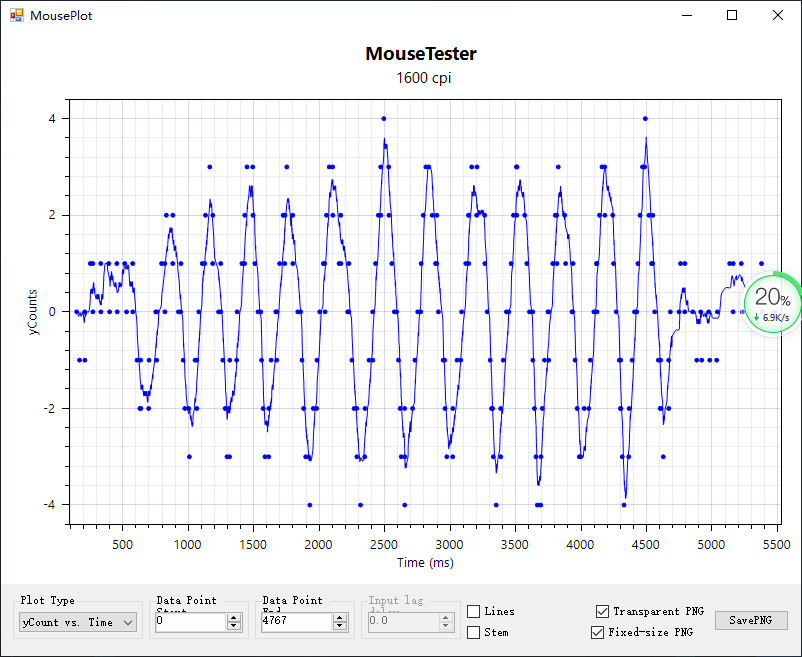The width and height of the screenshot is (802, 657).
Task: Click the Data Point Start input field
Action: click(190, 622)
